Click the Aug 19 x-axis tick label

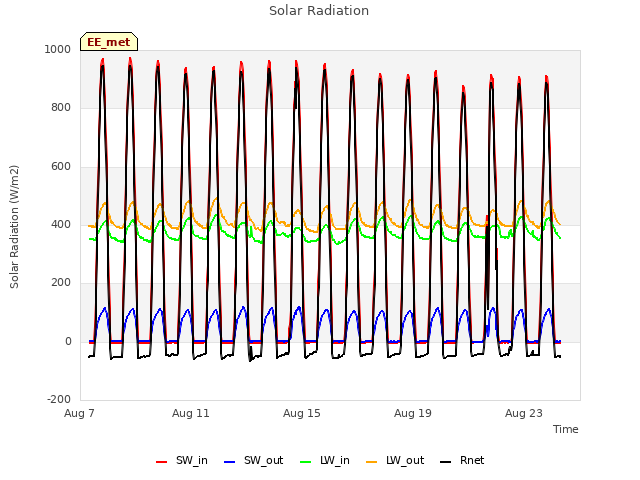[413, 413]
